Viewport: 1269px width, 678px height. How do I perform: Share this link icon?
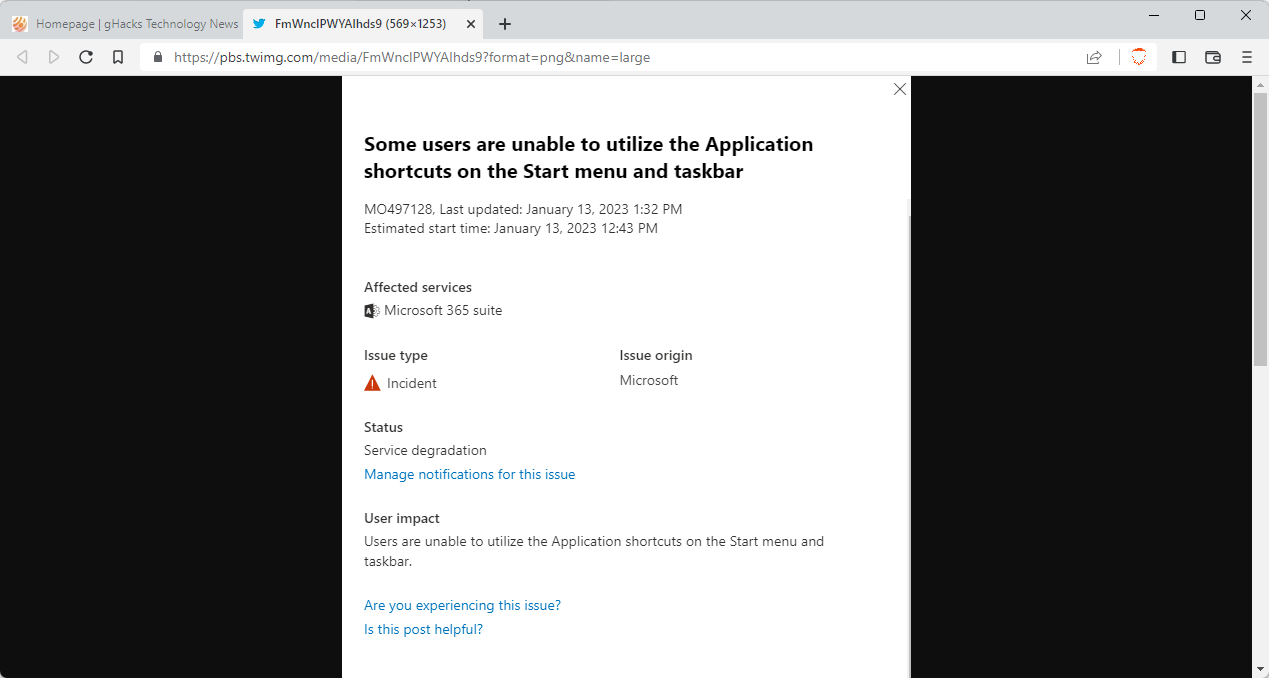coord(1094,58)
